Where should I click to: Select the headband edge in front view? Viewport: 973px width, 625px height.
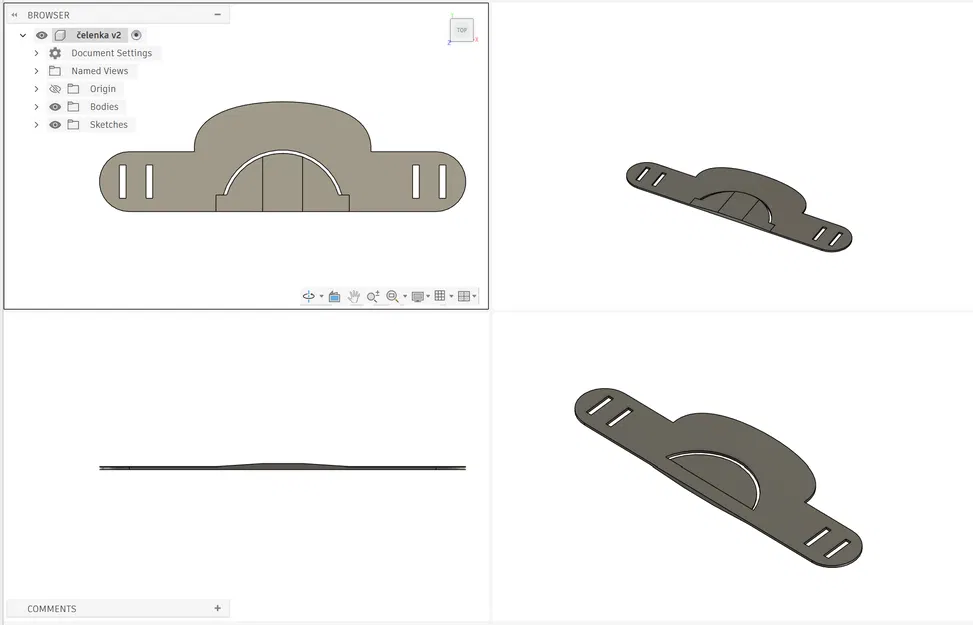(282, 467)
